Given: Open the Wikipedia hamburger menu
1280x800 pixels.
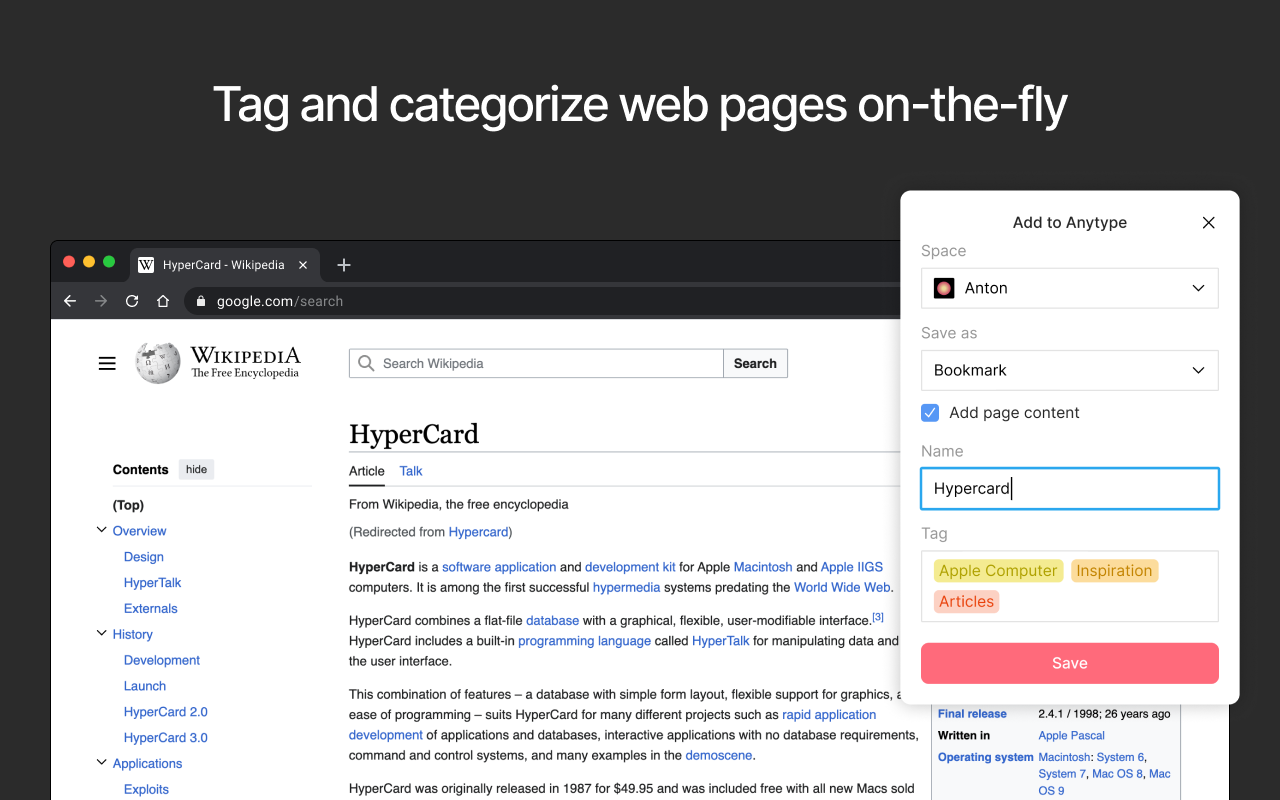Looking at the screenshot, I should click(x=107, y=363).
